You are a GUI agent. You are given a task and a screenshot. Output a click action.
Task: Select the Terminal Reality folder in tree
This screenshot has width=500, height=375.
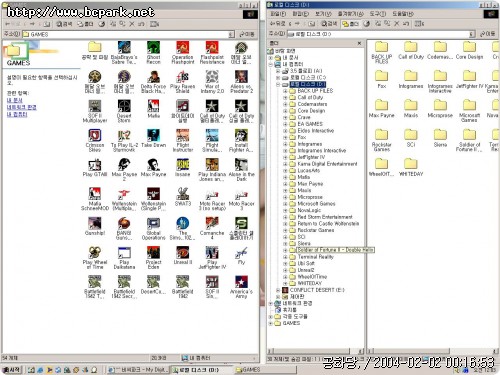315,257
